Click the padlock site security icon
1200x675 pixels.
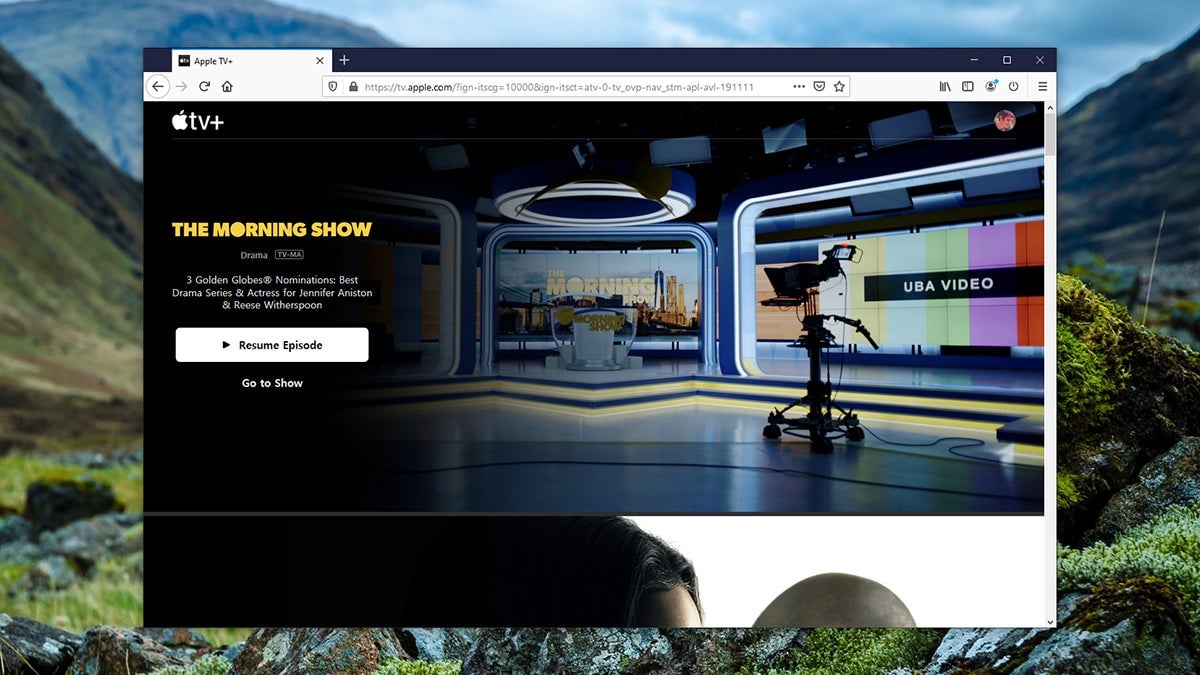352,86
